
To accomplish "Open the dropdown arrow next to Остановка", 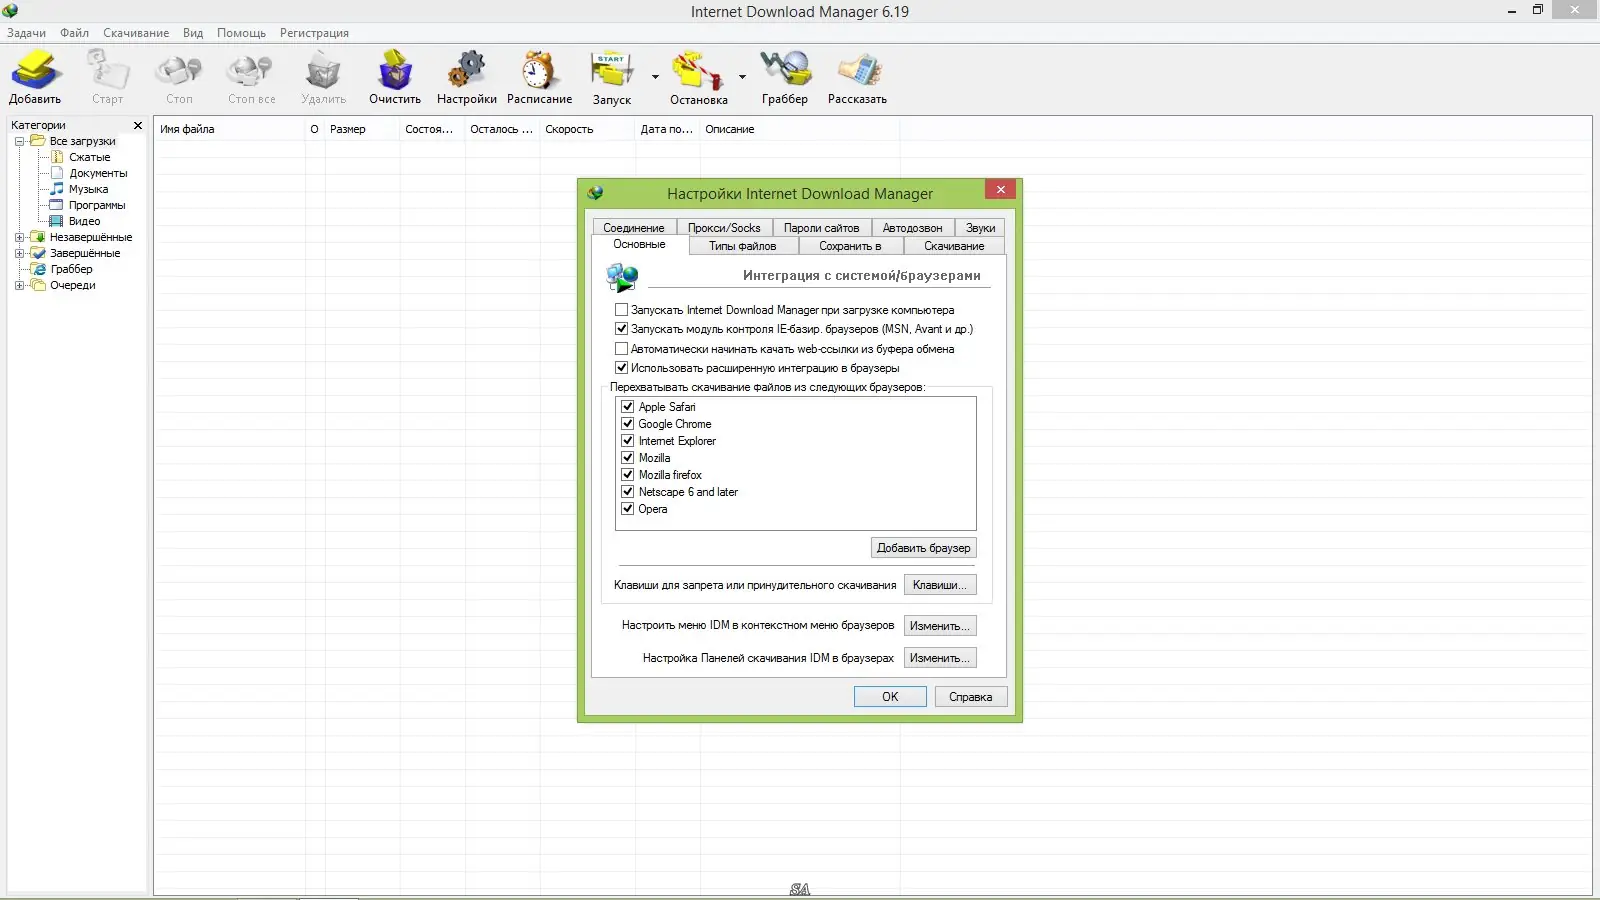I will [742, 76].
